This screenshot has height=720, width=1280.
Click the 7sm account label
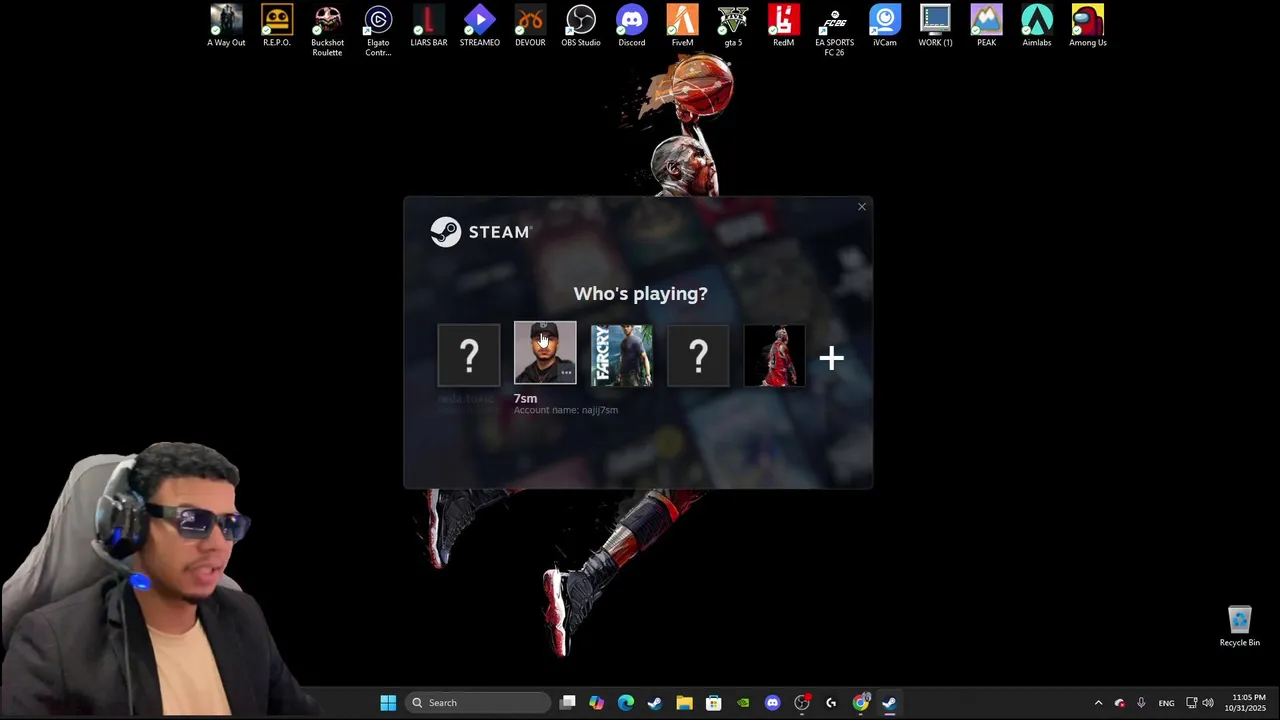tap(525, 398)
